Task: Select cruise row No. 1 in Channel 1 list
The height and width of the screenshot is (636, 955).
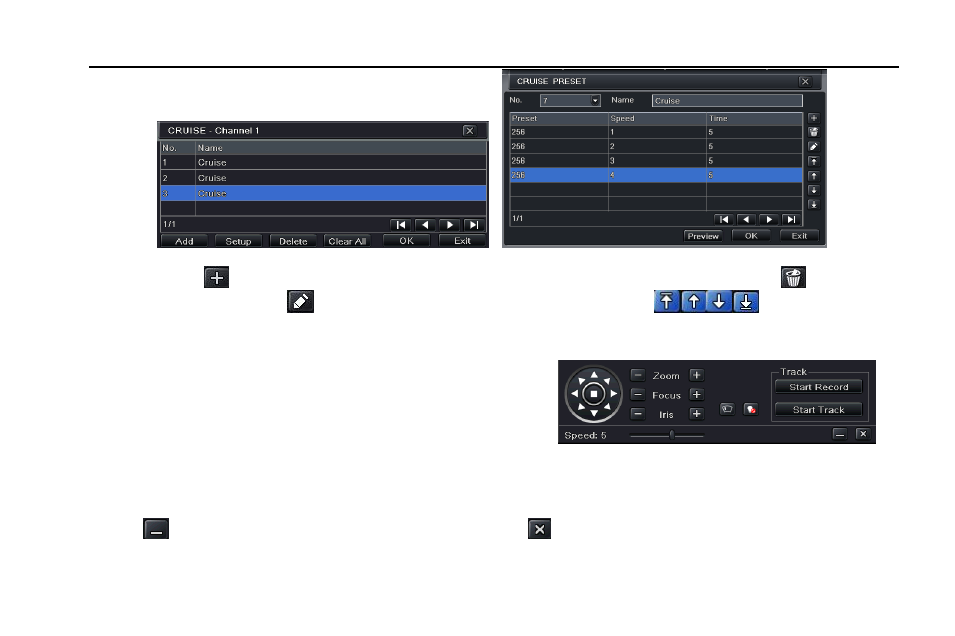Action: coord(323,163)
